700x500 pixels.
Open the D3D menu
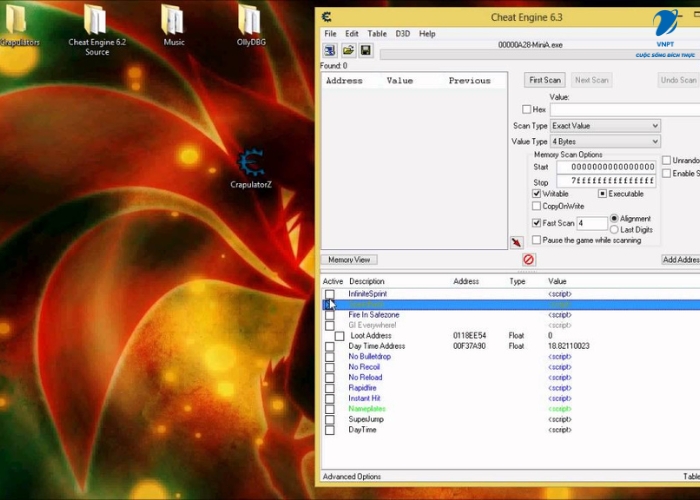403,33
